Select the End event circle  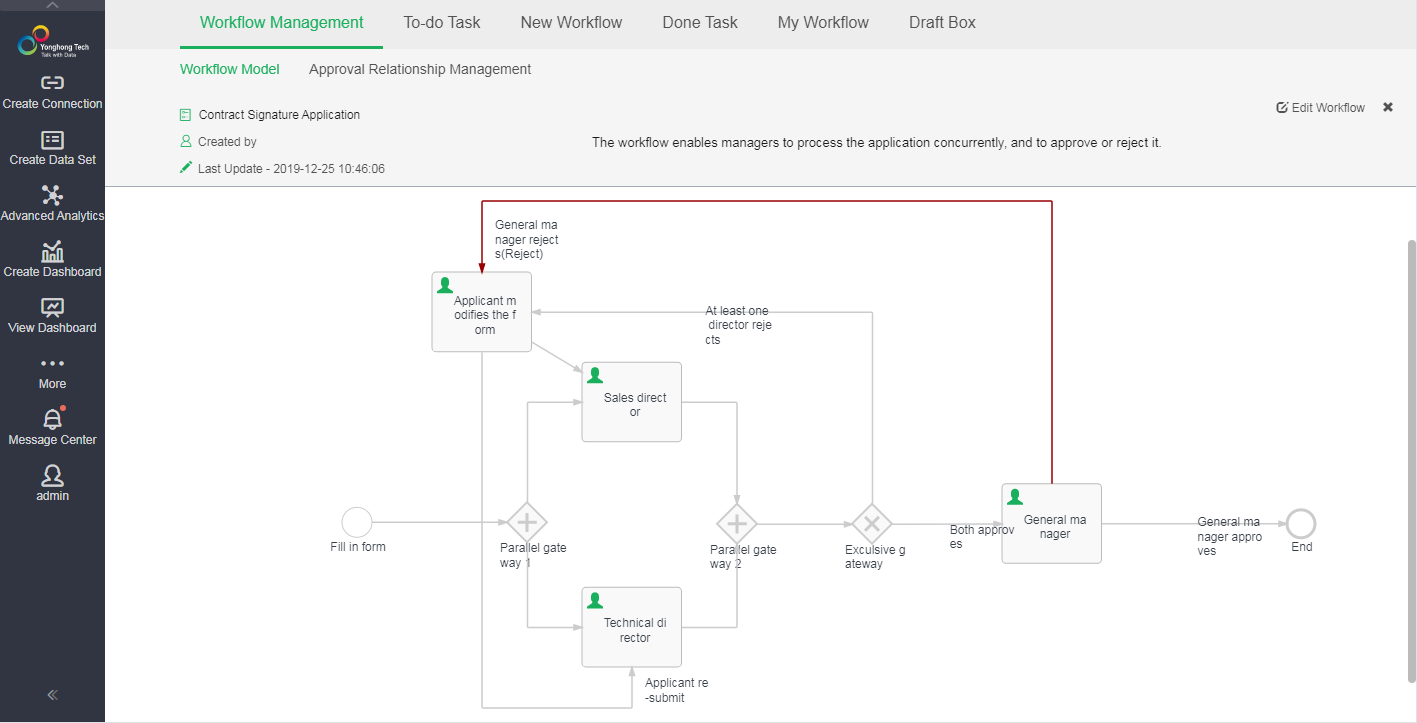1301,523
